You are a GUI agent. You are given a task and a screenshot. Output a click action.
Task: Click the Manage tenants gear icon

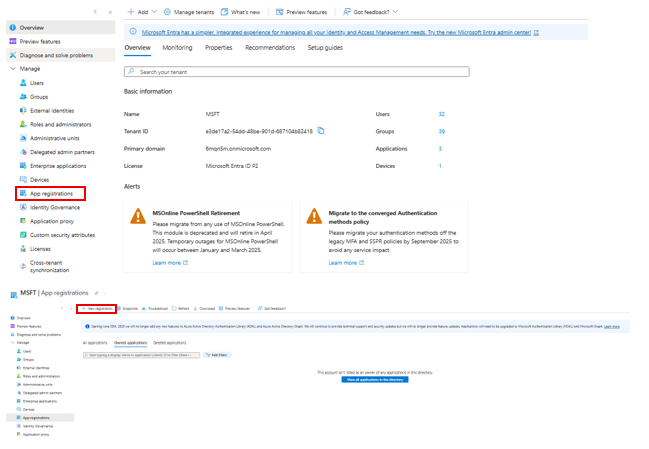click(167, 12)
